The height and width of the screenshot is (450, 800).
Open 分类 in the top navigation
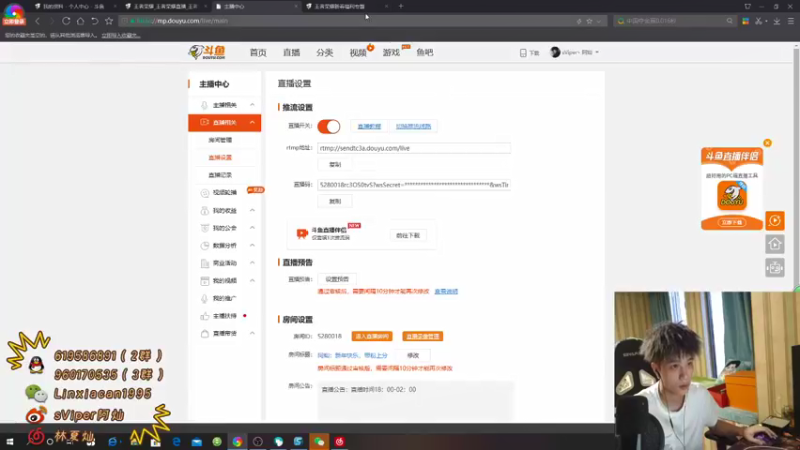tap(324, 53)
